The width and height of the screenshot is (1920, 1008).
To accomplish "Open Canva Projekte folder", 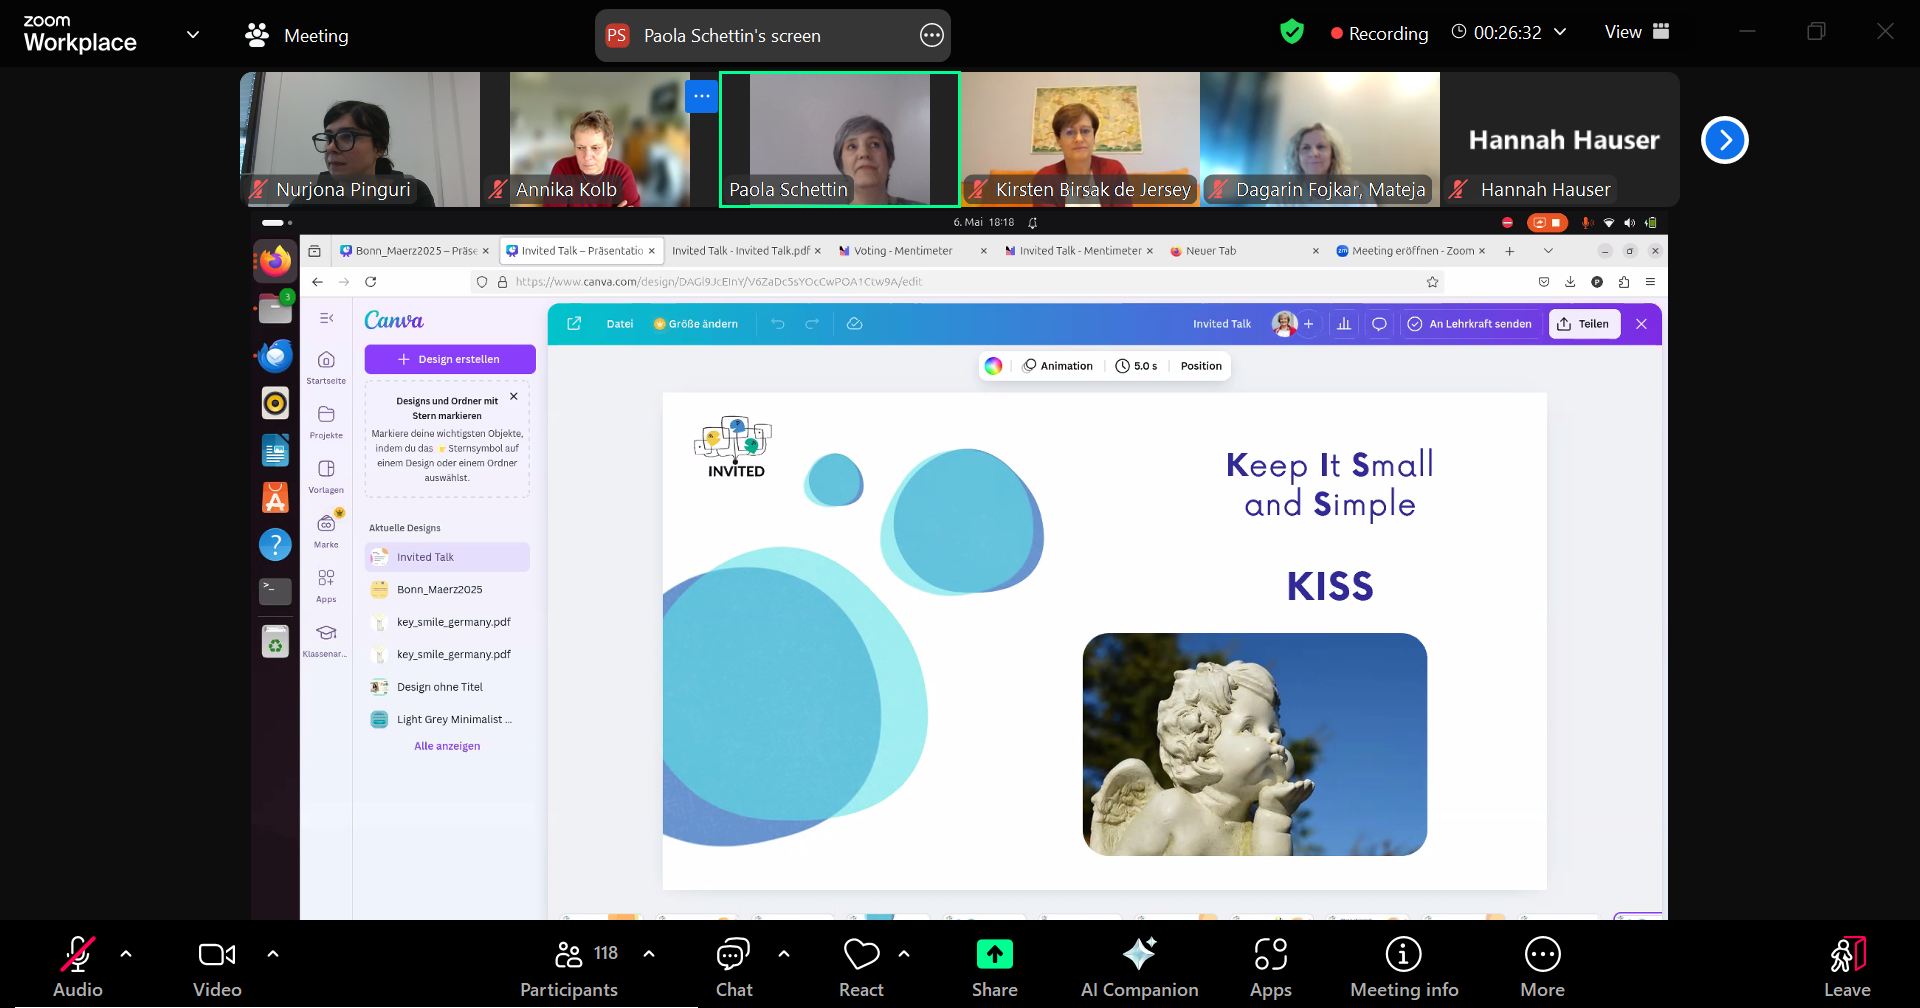I will pyautogui.click(x=326, y=422).
